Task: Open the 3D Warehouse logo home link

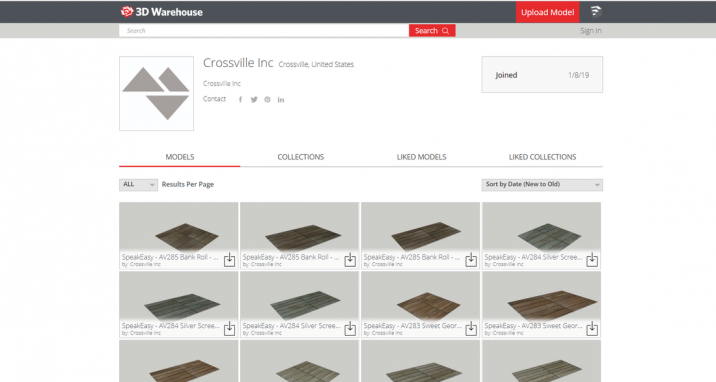Action: pos(162,12)
